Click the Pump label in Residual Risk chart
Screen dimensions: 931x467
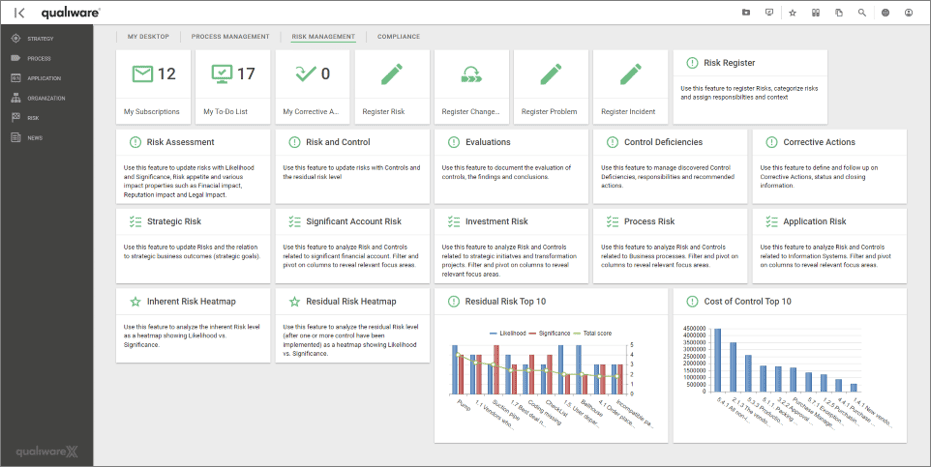(x=463, y=406)
